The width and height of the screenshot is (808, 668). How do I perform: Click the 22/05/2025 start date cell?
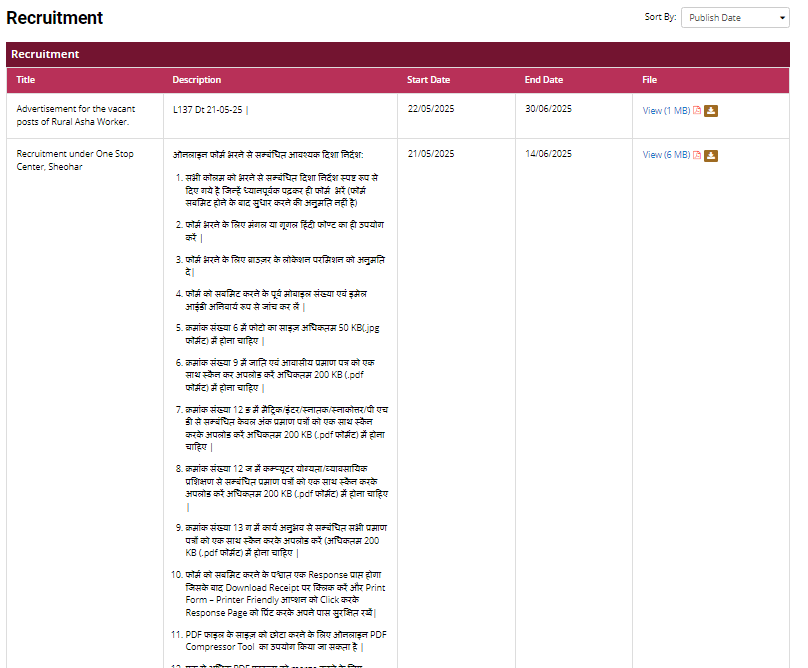431,109
